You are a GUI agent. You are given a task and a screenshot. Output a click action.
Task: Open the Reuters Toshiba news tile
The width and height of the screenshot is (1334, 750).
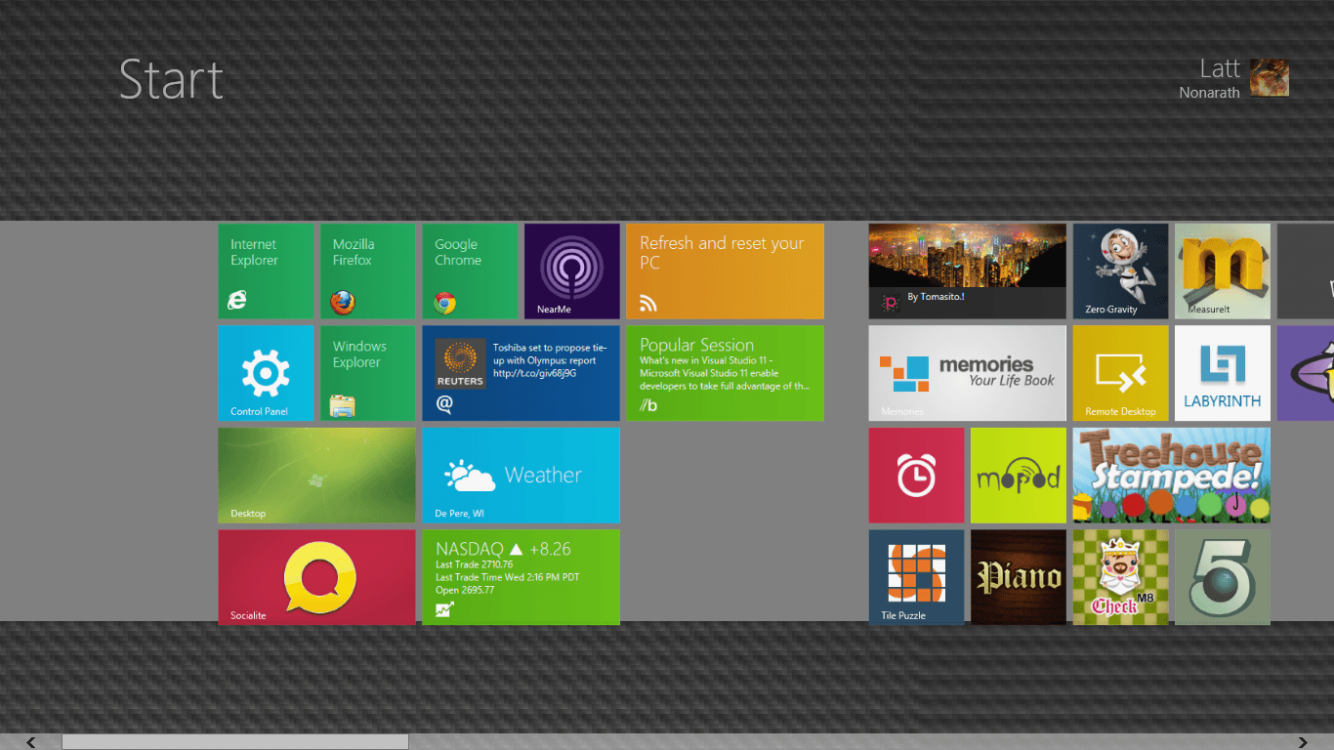tap(520, 373)
